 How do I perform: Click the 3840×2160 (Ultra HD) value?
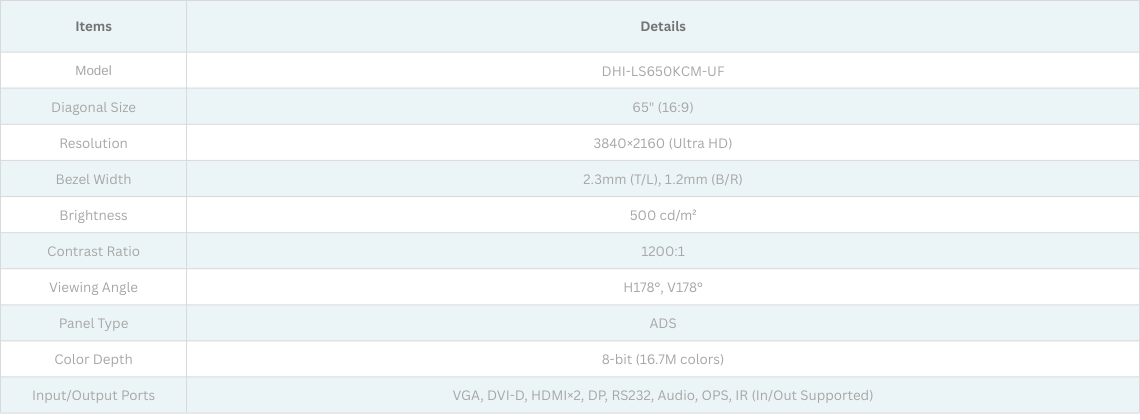click(x=662, y=143)
